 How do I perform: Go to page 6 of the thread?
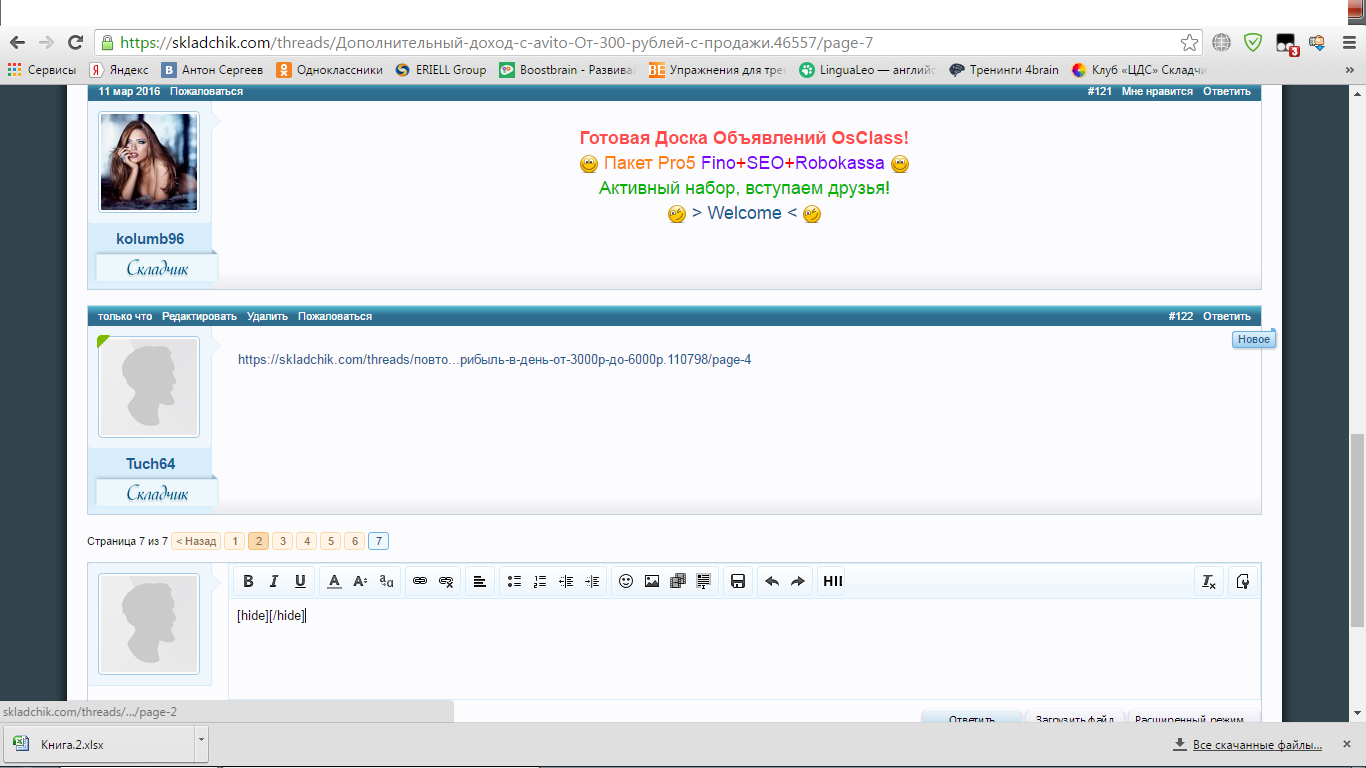tap(354, 541)
